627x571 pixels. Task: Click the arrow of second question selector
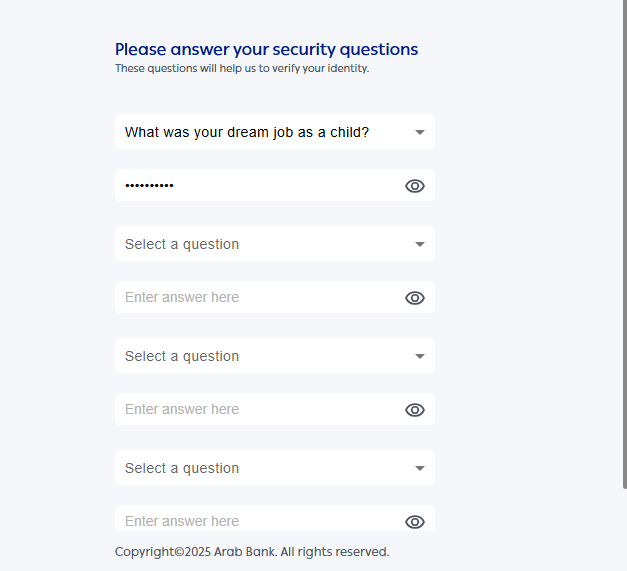420,244
